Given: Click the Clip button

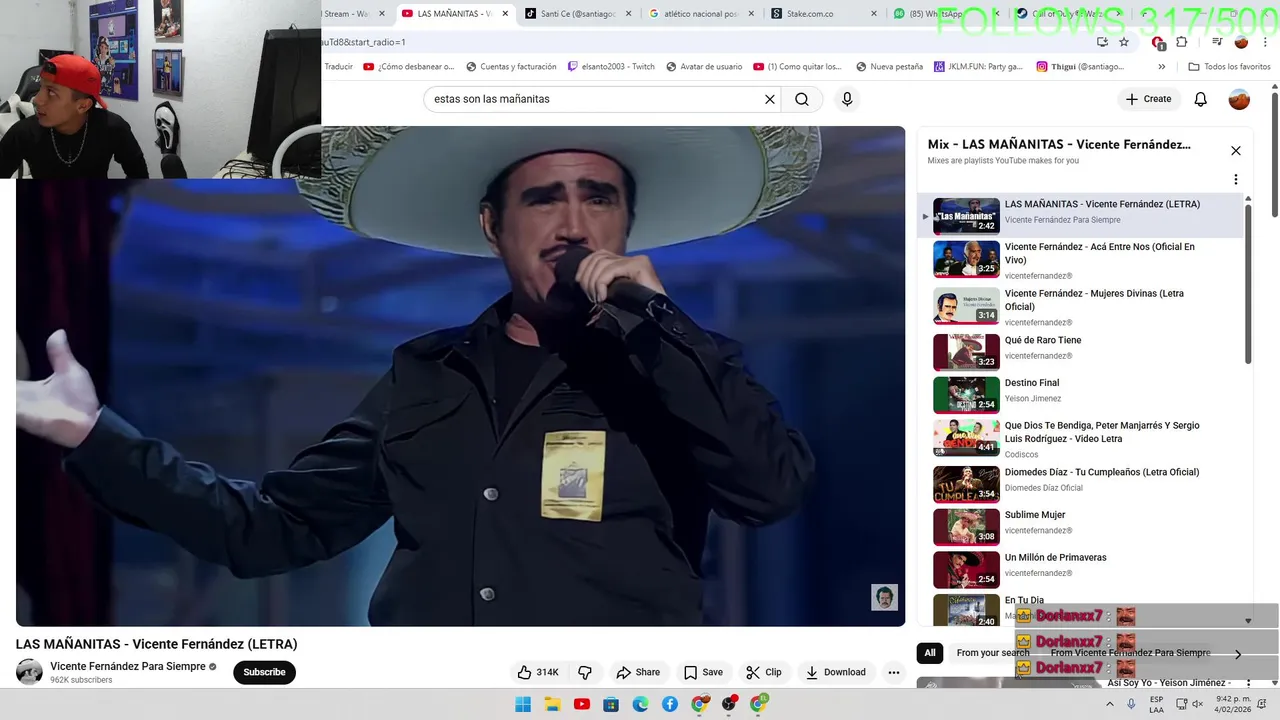Looking at the screenshot, I should (764, 672).
